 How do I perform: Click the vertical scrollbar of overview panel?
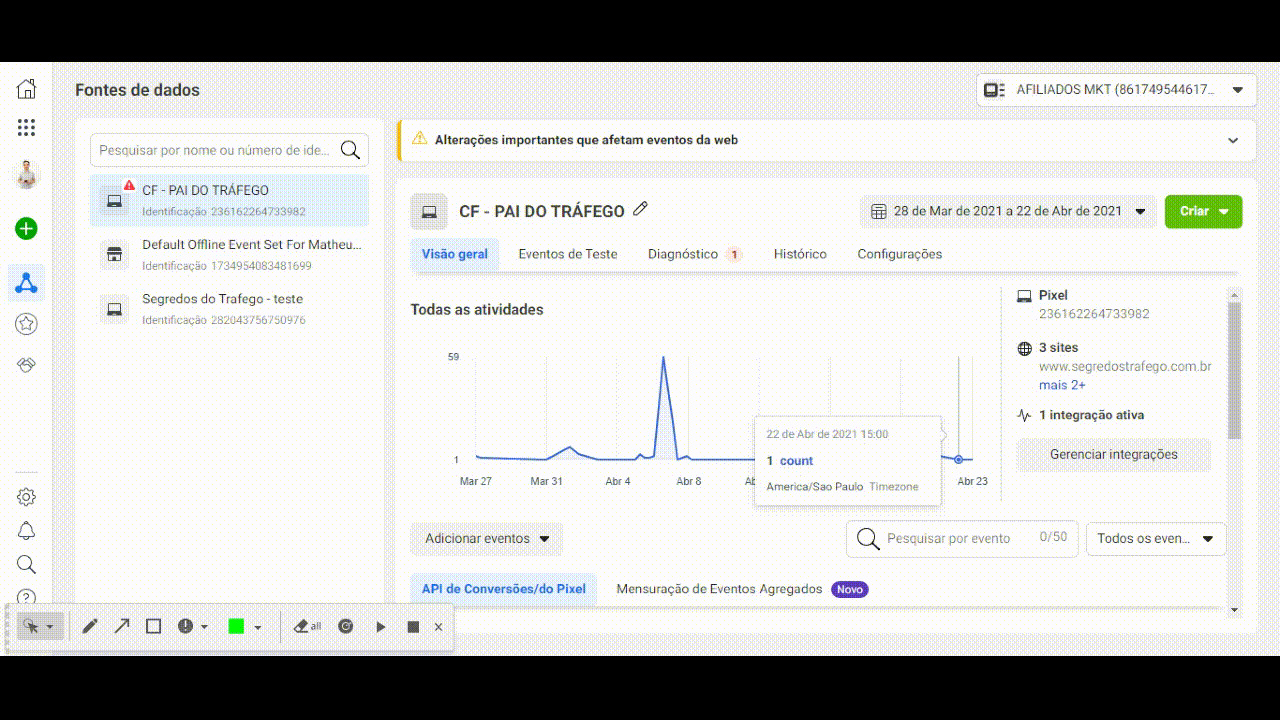pos(1234,370)
